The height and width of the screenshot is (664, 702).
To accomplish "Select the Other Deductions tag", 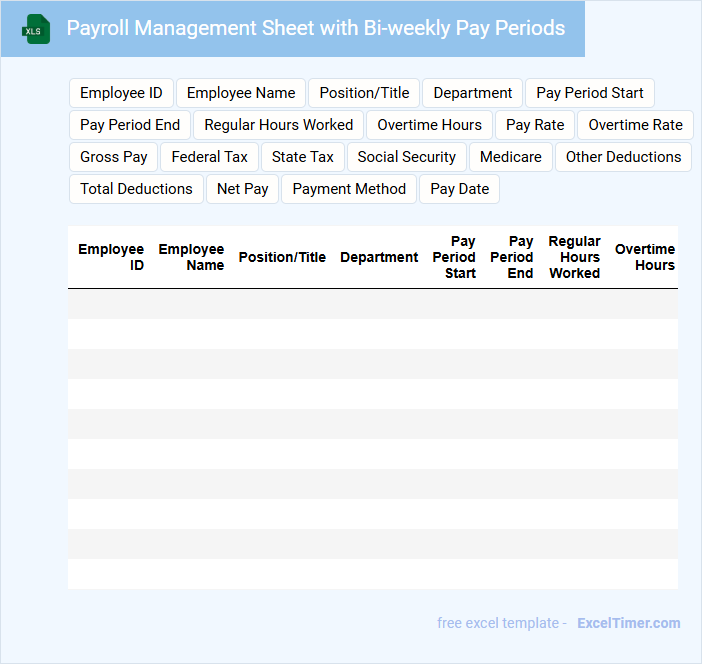I will pos(623,157).
